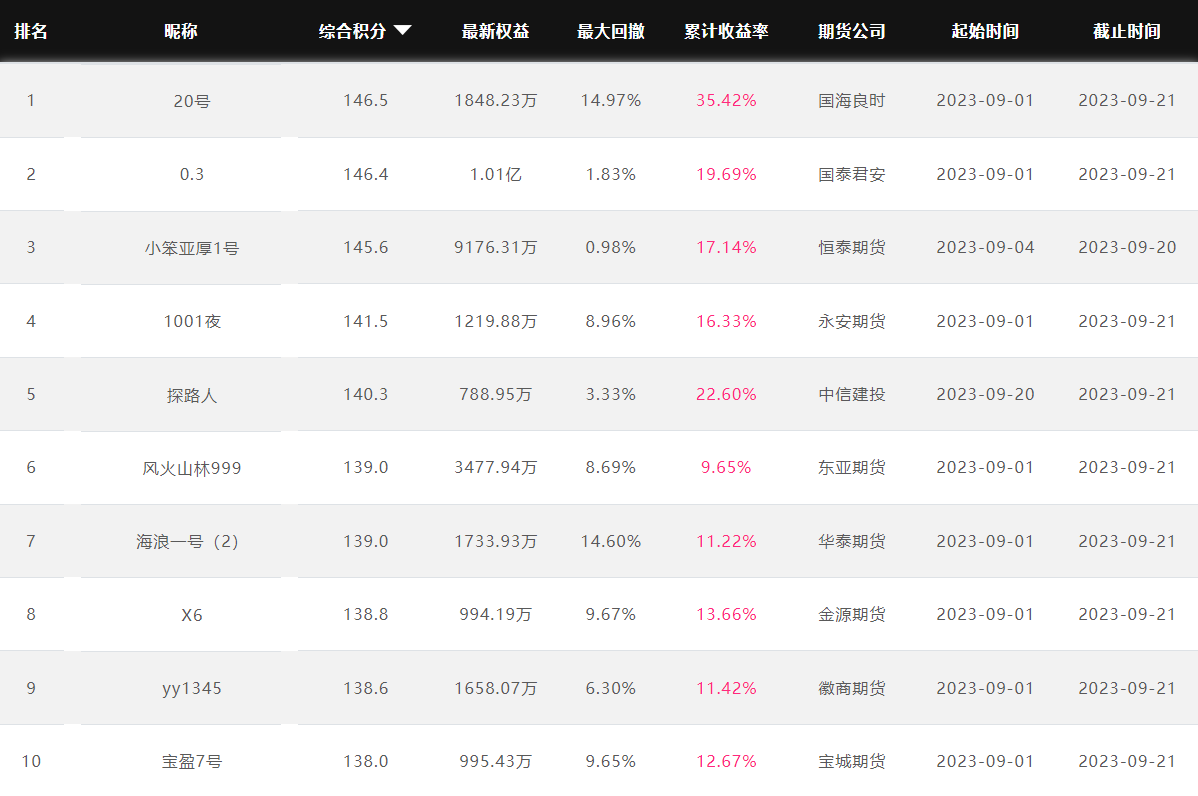Screen dimensions: 1198x796
Task: Select 9.65% return of 风火山林999
Action: 726,468
